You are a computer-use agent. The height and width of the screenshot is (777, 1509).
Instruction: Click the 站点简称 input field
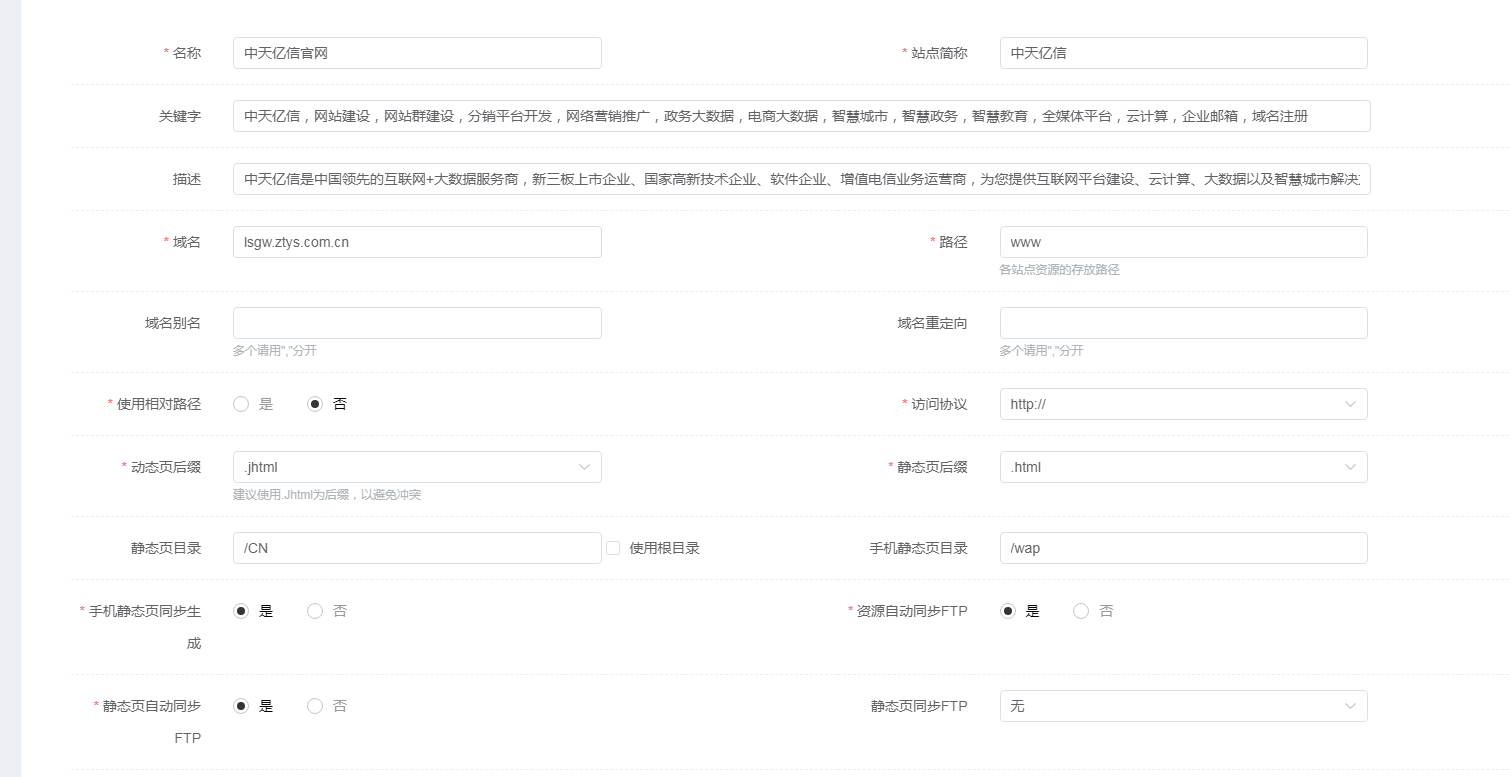tap(1183, 53)
